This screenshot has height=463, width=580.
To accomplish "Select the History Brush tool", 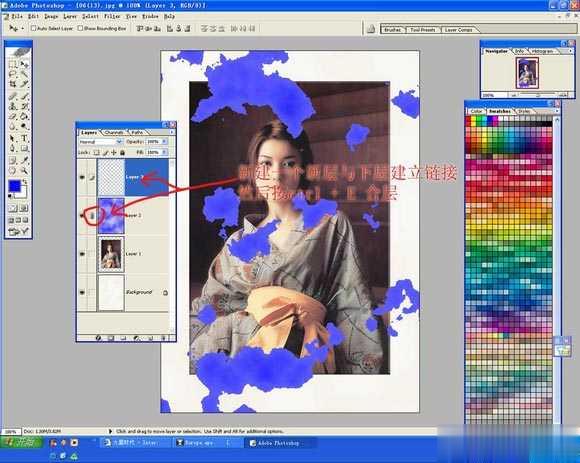I will pyautogui.click(x=24, y=107).
